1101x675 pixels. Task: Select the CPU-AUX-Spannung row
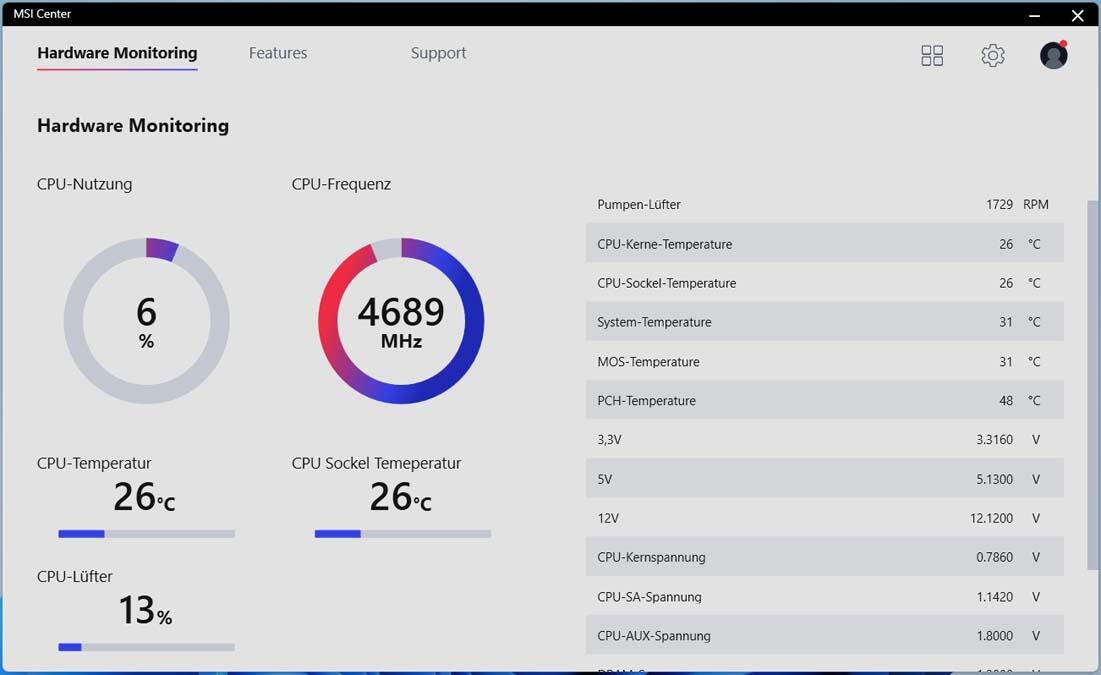[824, 636]
